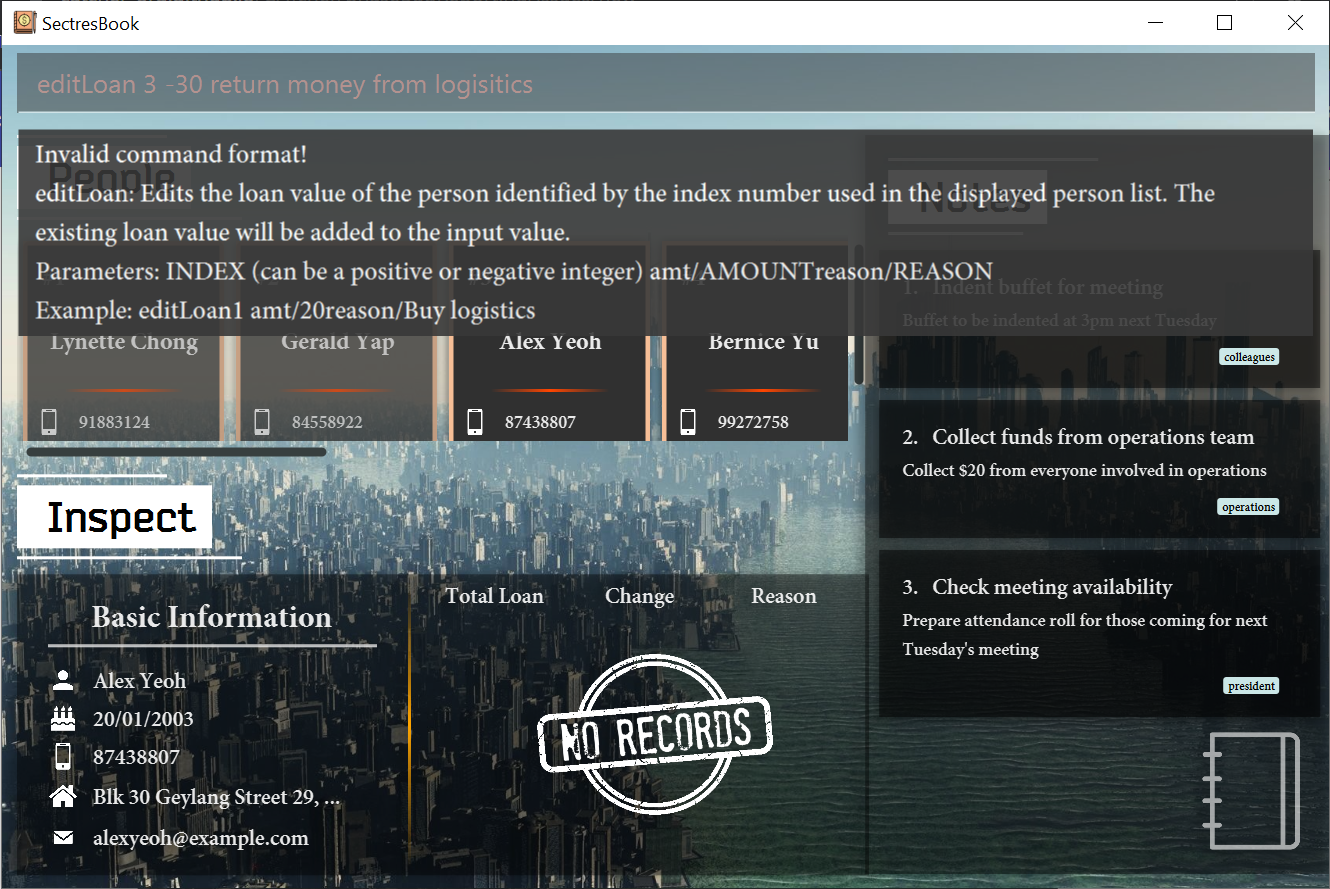The height and width of the screenshot is (889, 1330).
Task: Click the colleagues tag on note 1
Action: 1249,357
